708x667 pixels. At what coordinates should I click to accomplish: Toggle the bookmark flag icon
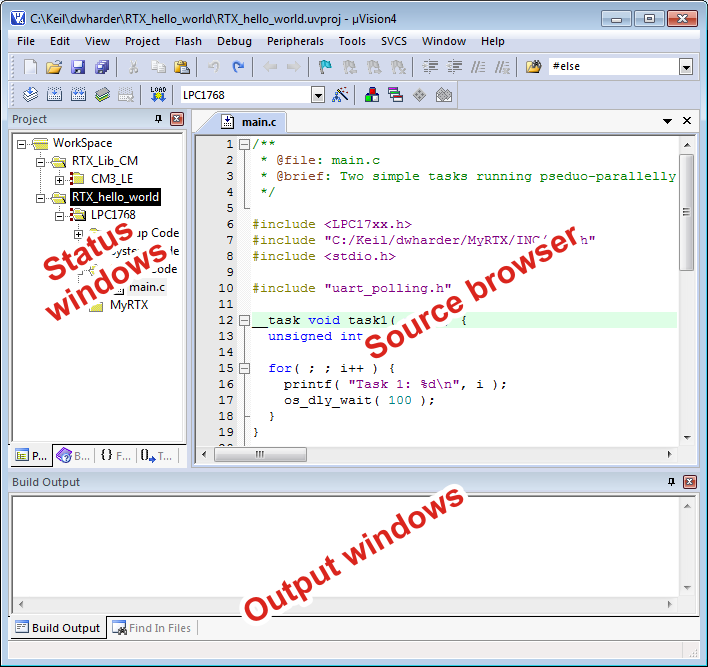325,67
